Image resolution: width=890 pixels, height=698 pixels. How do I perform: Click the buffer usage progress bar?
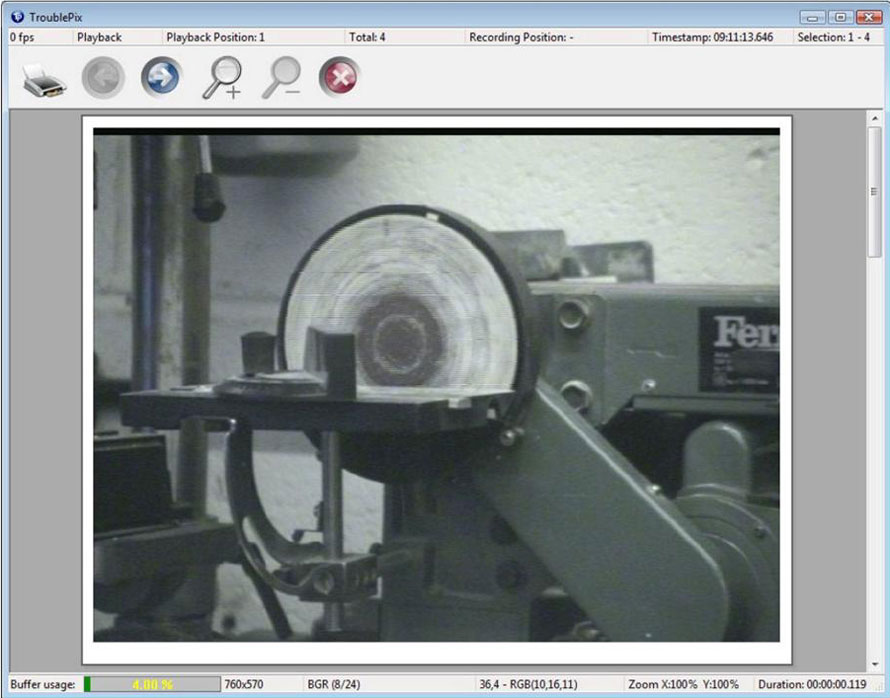coord(152,684)
